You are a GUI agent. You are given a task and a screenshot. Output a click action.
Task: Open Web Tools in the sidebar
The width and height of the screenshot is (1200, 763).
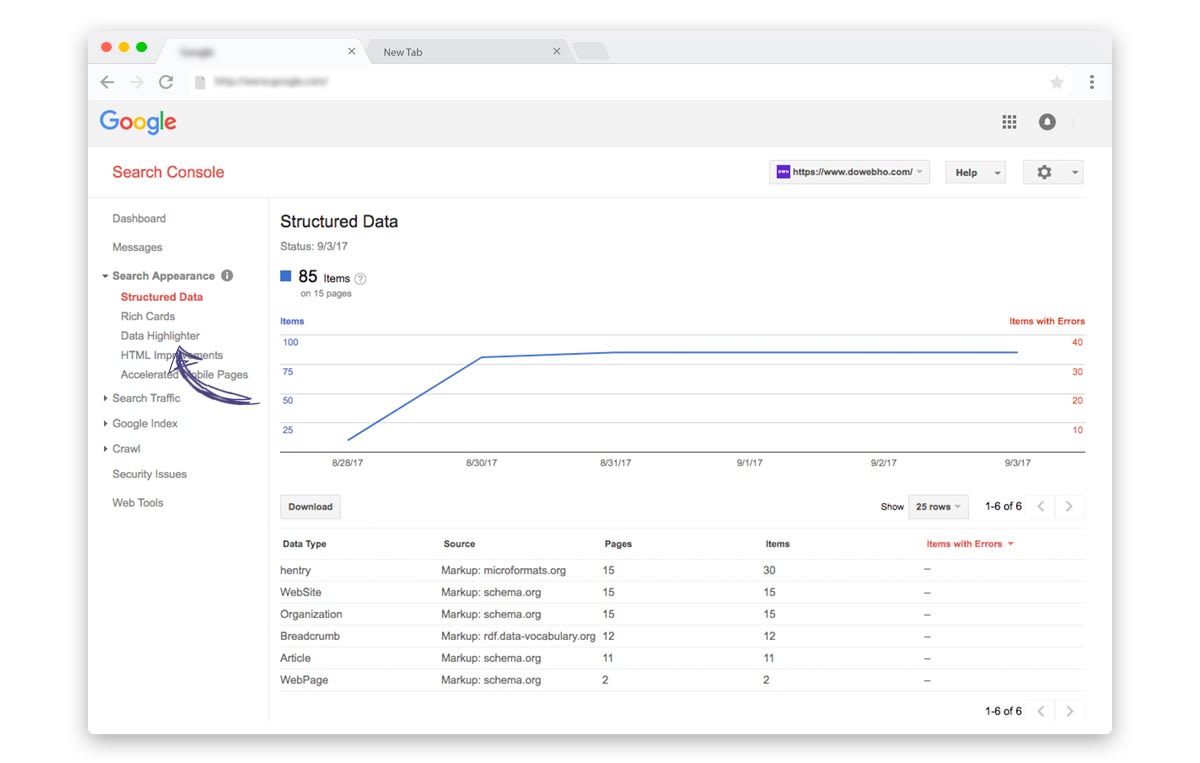(x=138, y=503)
